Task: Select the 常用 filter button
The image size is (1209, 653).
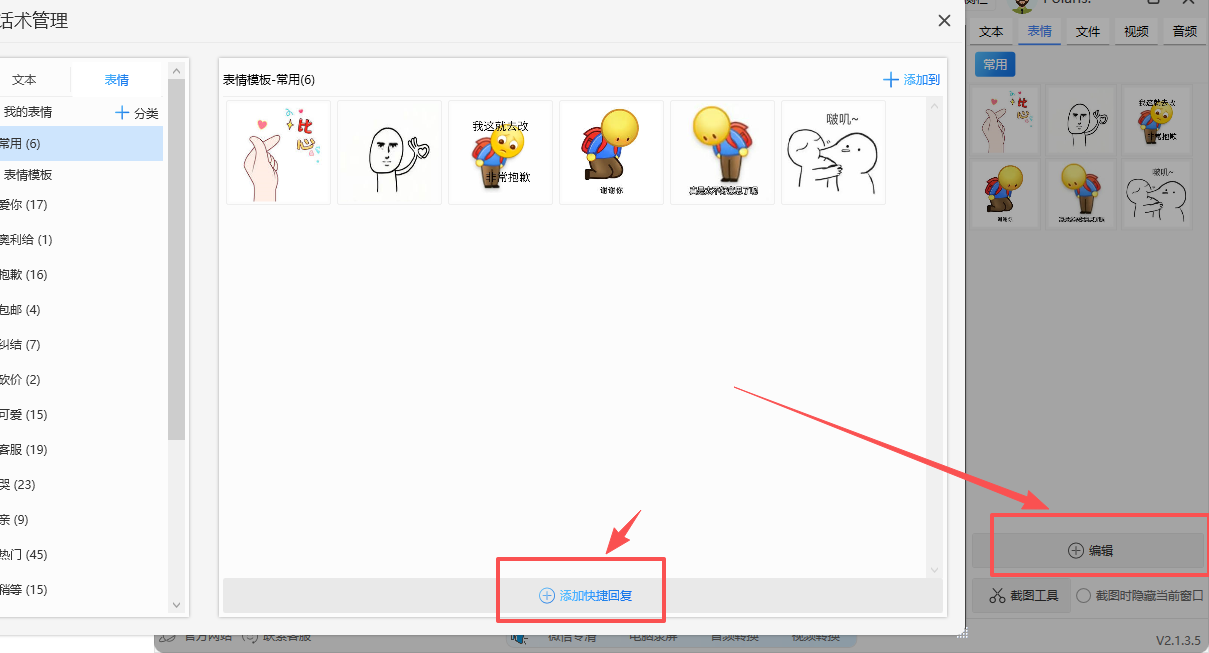Action: [994, 63]
